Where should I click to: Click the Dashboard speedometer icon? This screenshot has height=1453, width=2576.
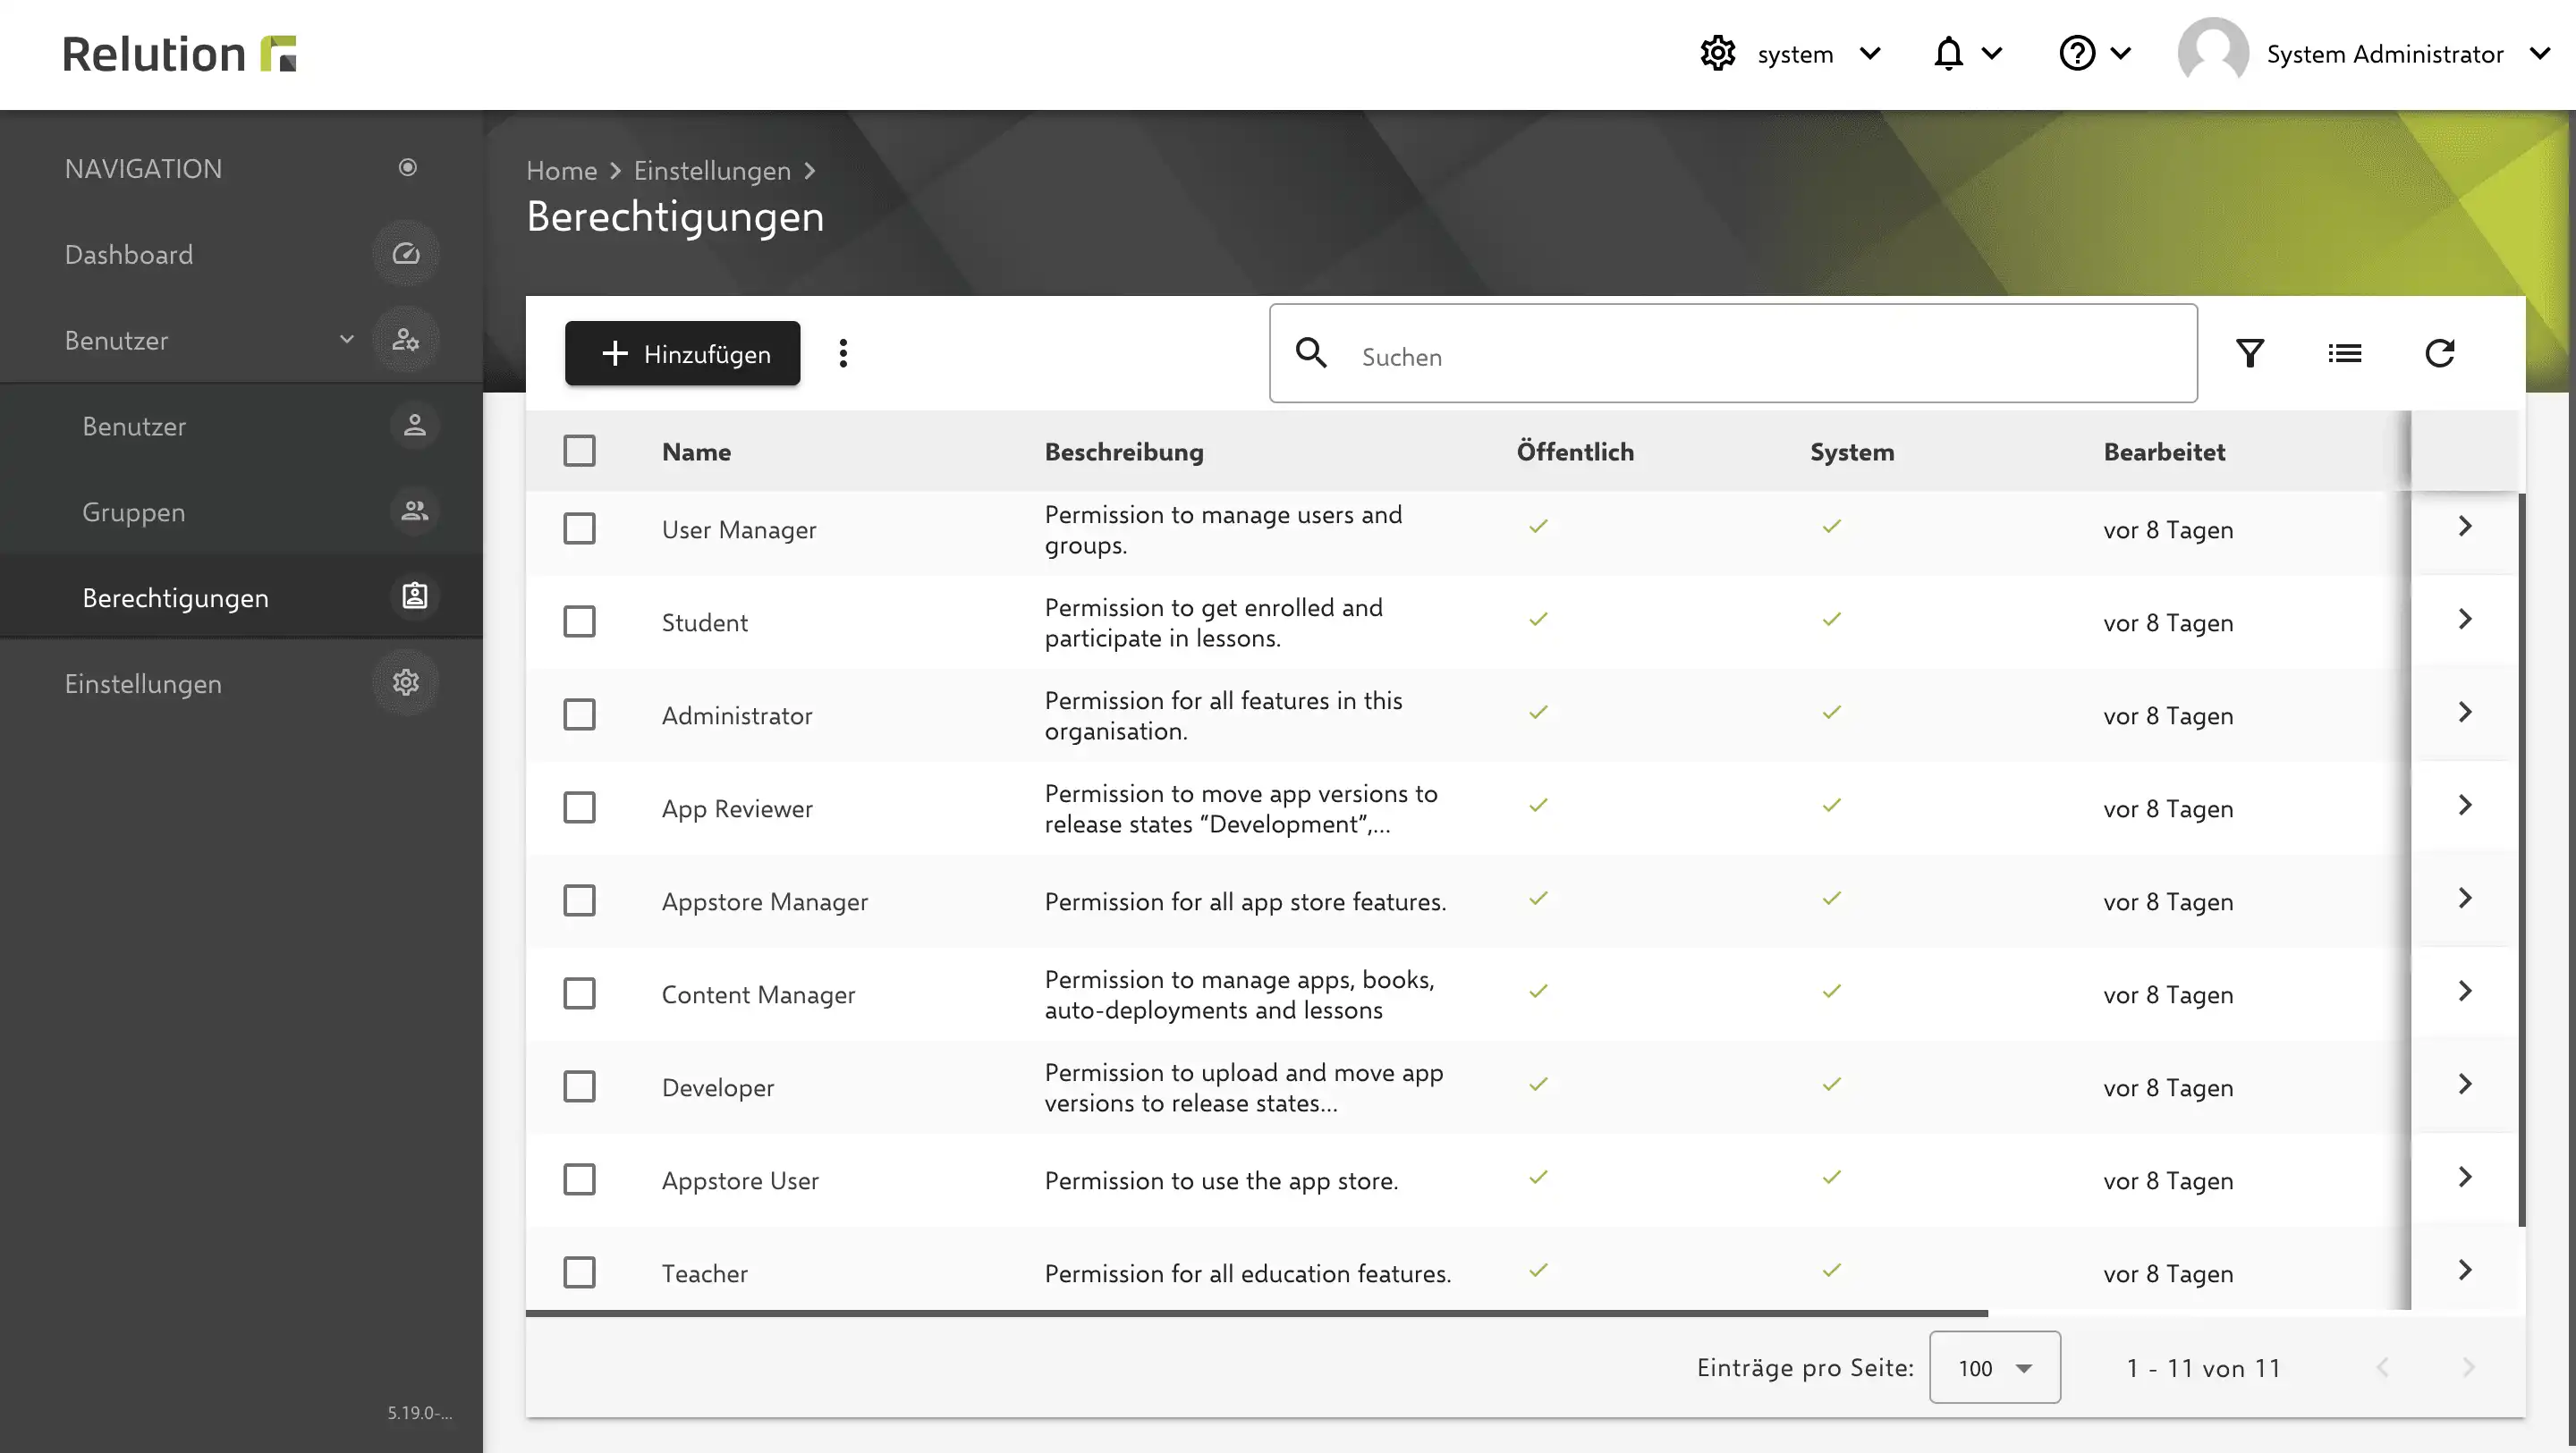click(x=405, y=254)
